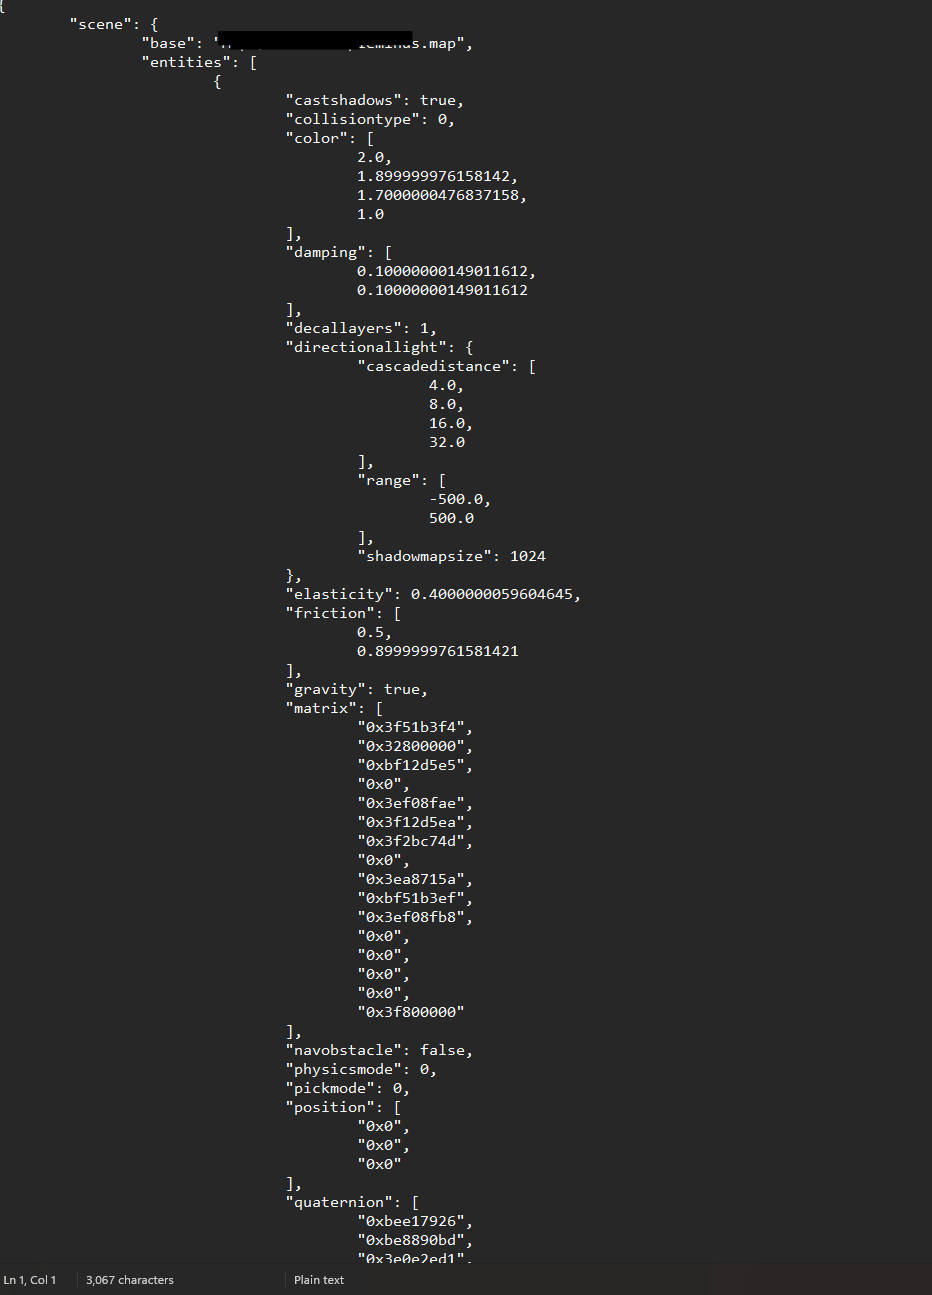Image resolution: width=932 pixels, height=1295 pixels.
Task: Click the "decallayers": 1 line
Action: point(361,328)
